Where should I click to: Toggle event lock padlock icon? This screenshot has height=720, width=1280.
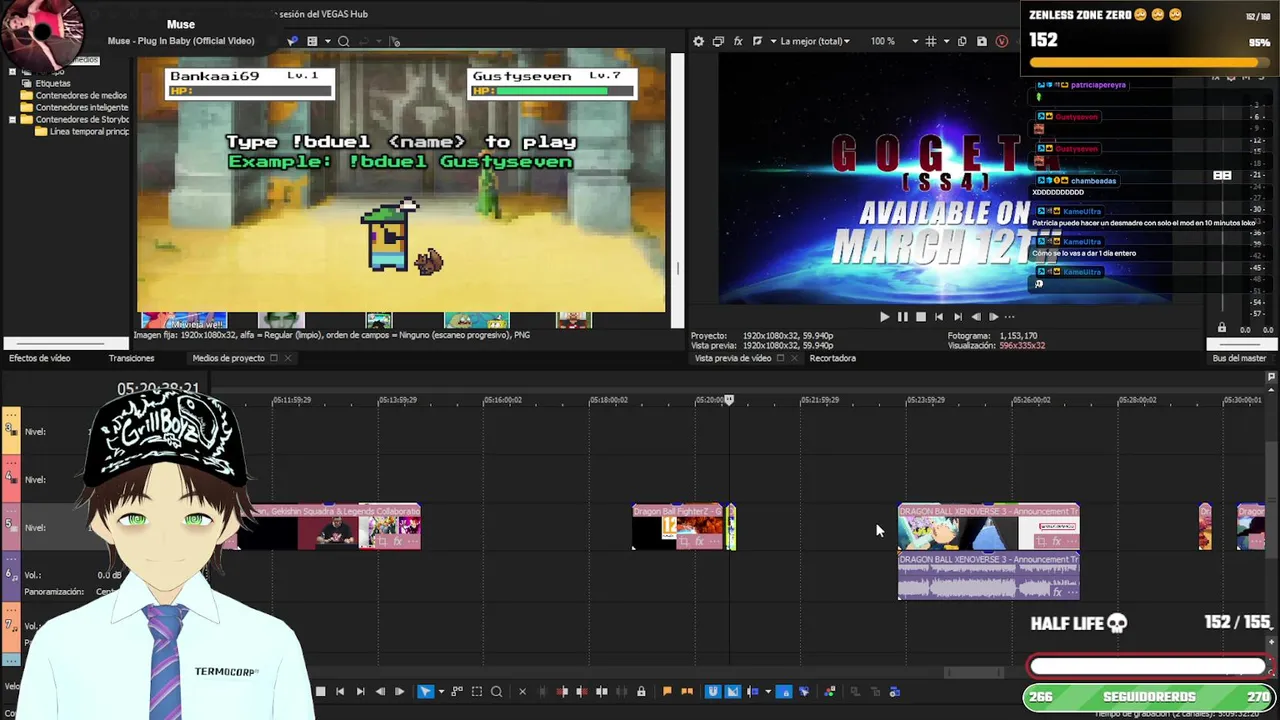(x=641, y=691)
